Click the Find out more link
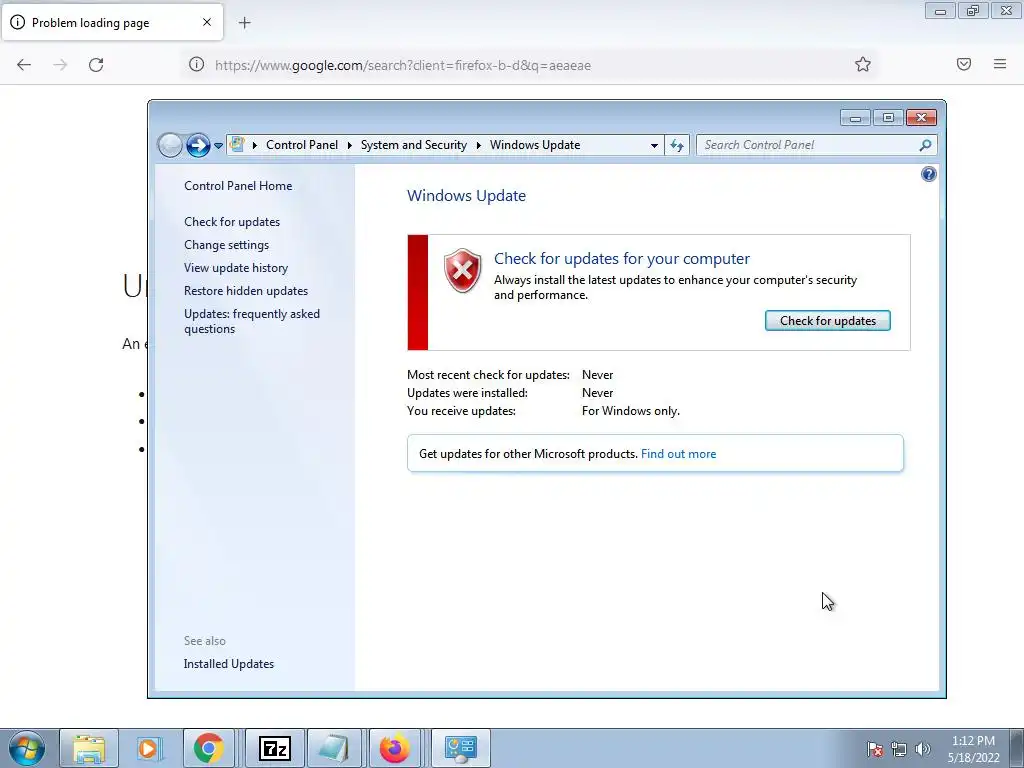This screenshot has height=768, width=1024. 679,454
